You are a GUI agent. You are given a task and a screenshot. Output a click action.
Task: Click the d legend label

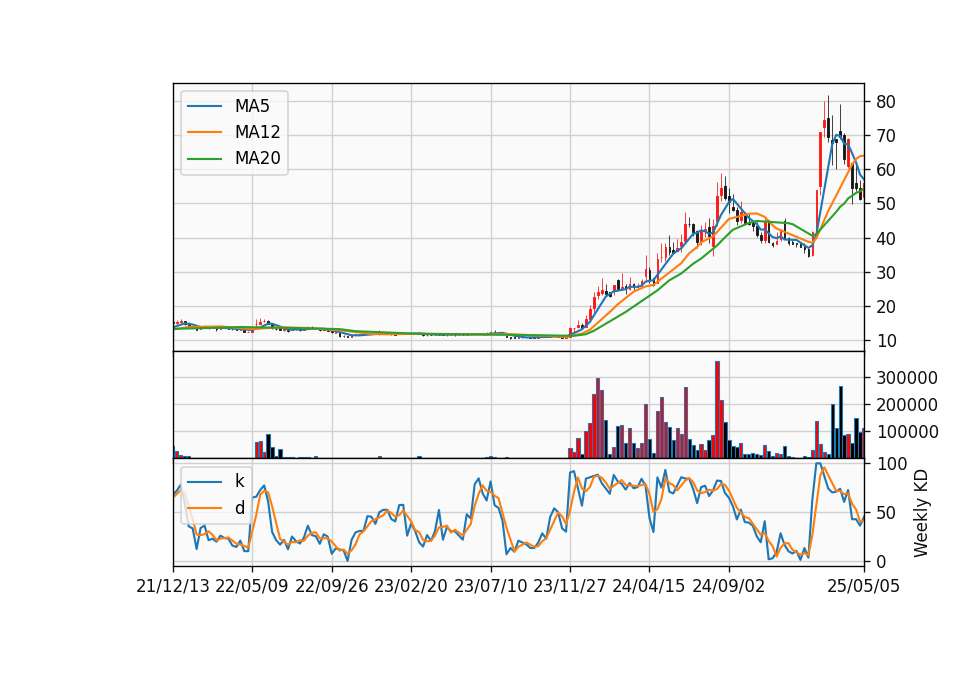[x=240, y=508]
